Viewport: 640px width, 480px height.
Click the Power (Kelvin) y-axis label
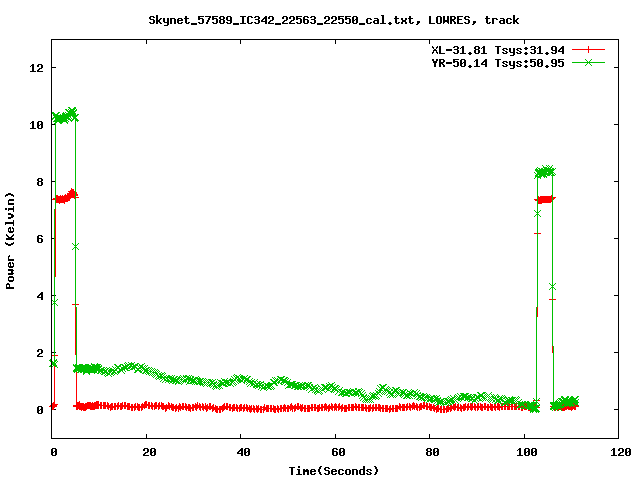point(10,240)
